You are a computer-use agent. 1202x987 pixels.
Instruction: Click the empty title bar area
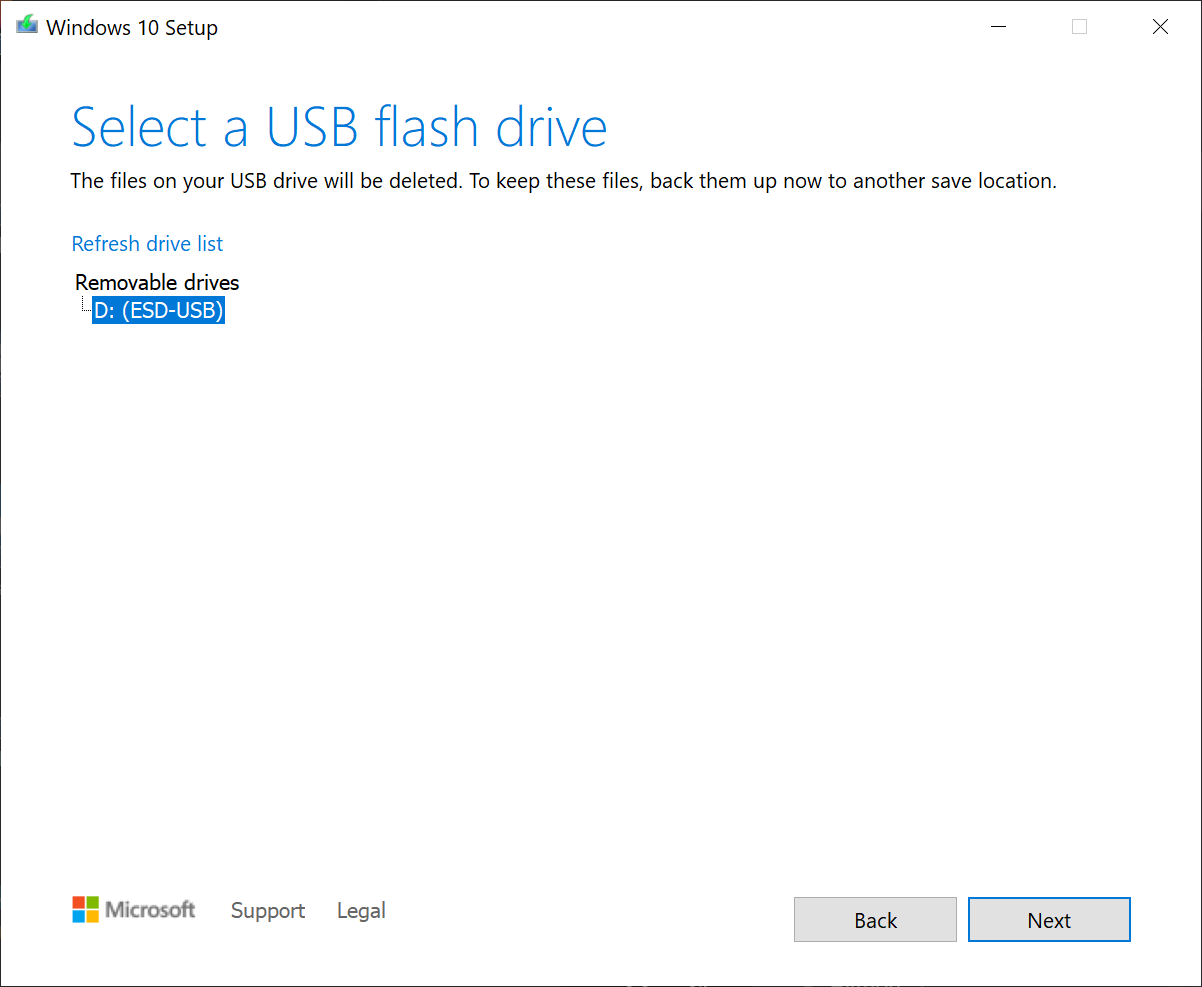[600, 27]
